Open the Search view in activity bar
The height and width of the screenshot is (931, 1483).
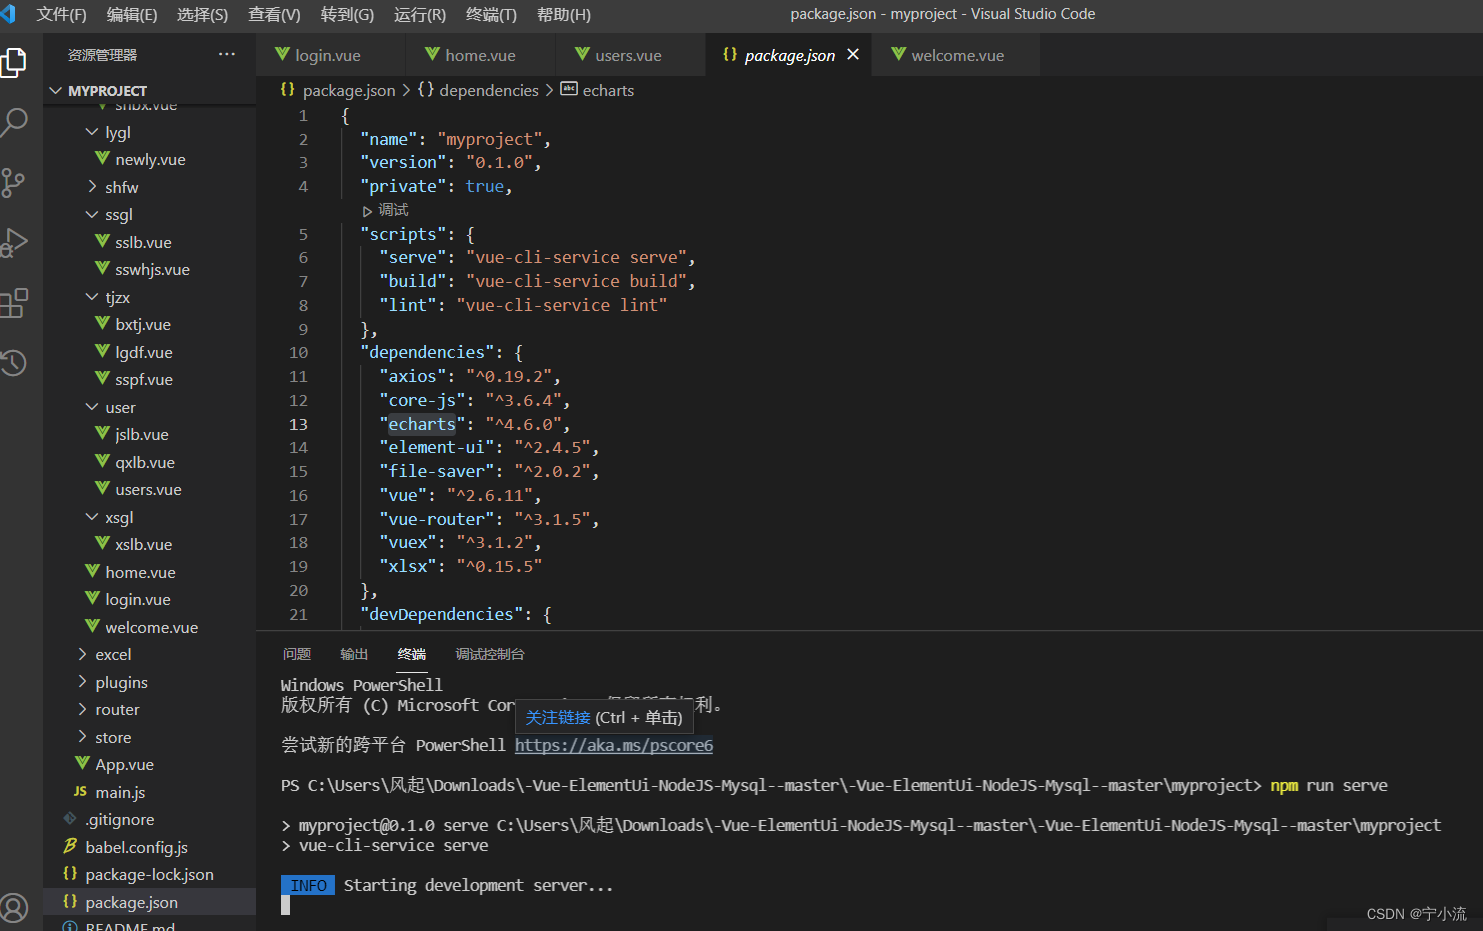[14, 122]
